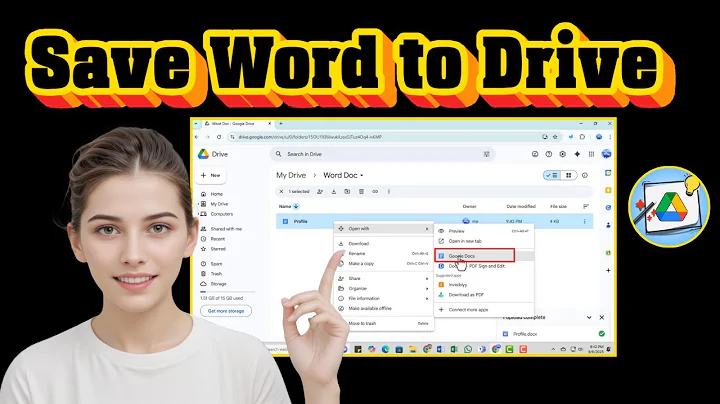
Task: Click the Copy link icon in selection toolbar
Action: pos(375,191)
